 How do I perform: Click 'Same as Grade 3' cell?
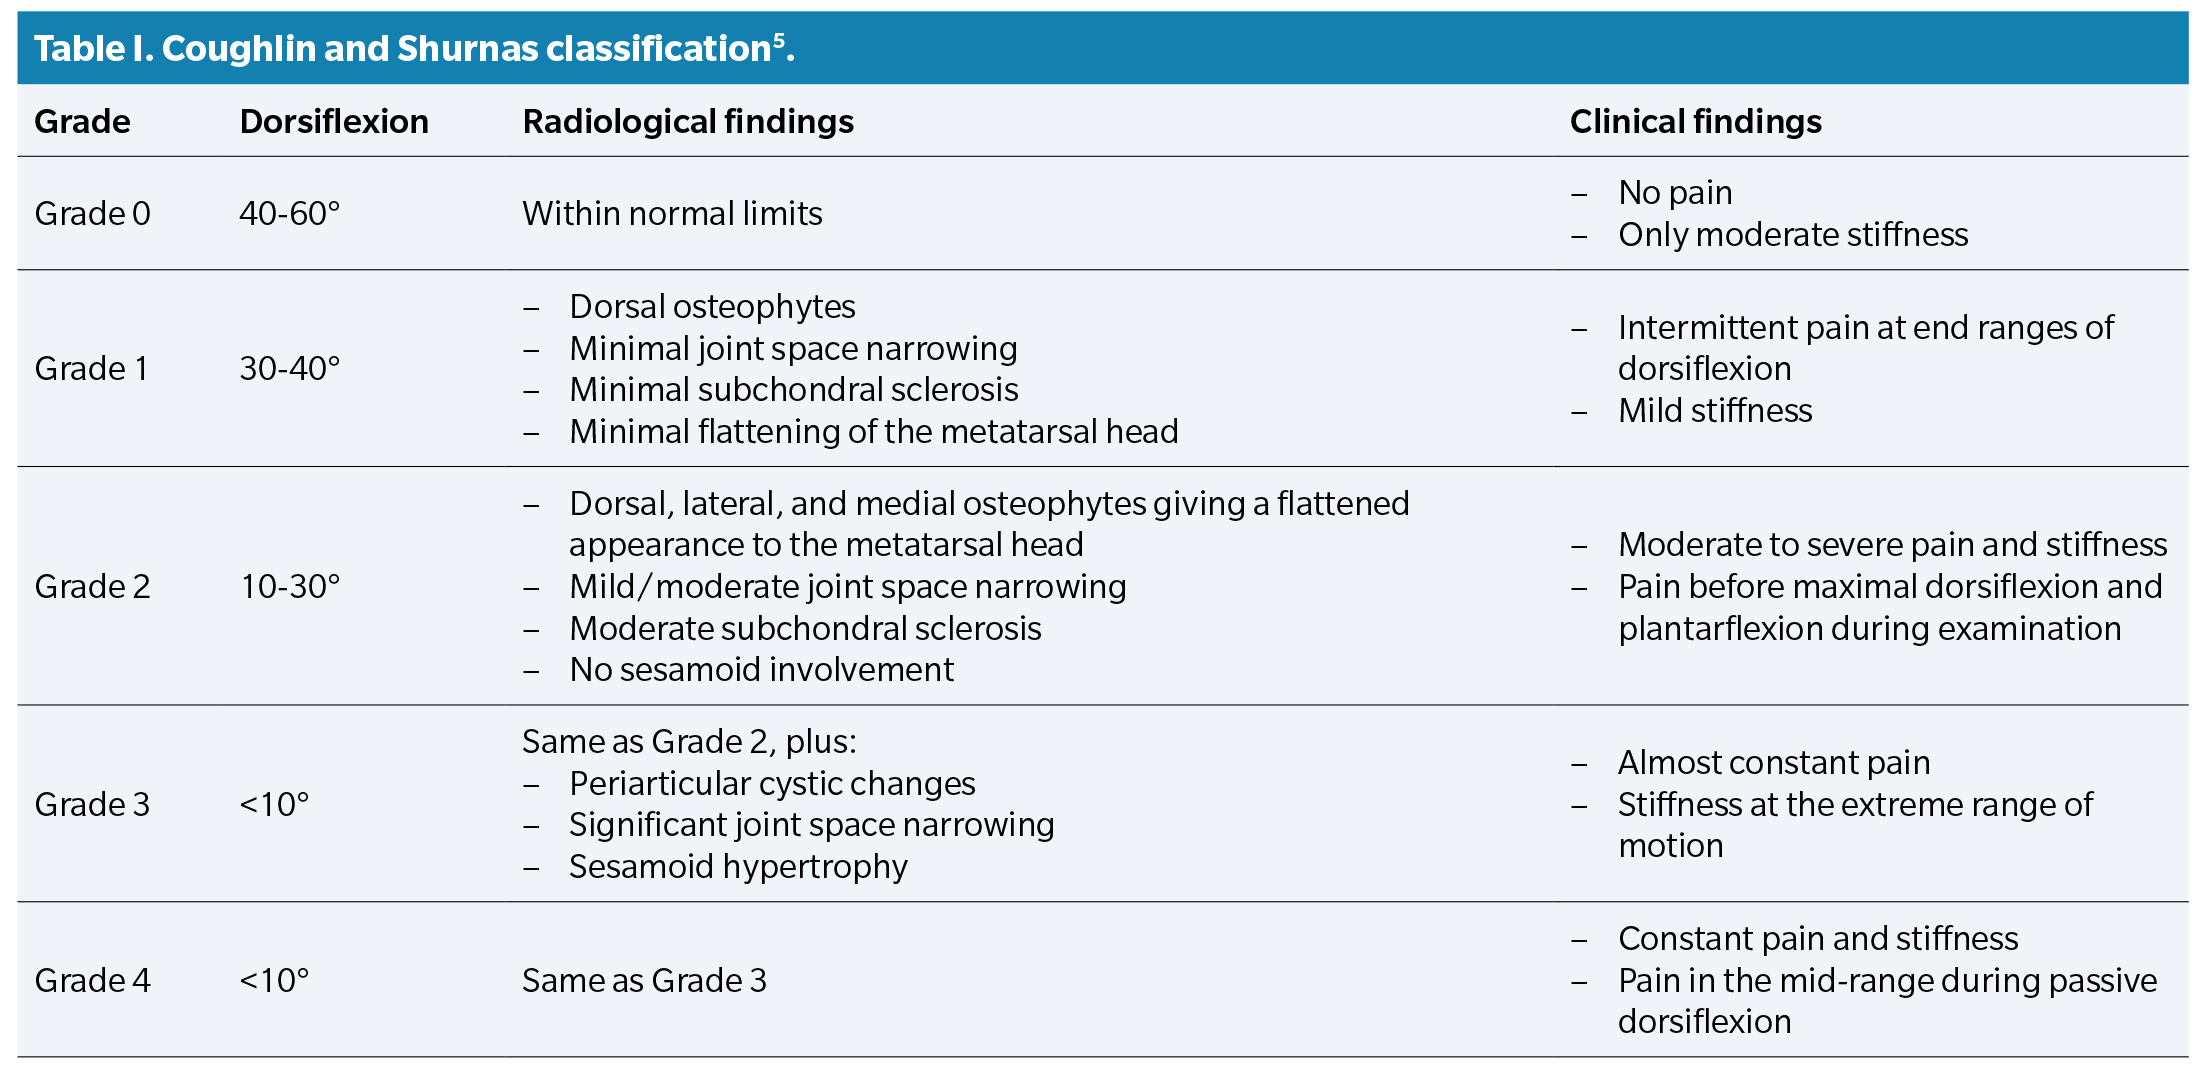(x=644, y=981)
